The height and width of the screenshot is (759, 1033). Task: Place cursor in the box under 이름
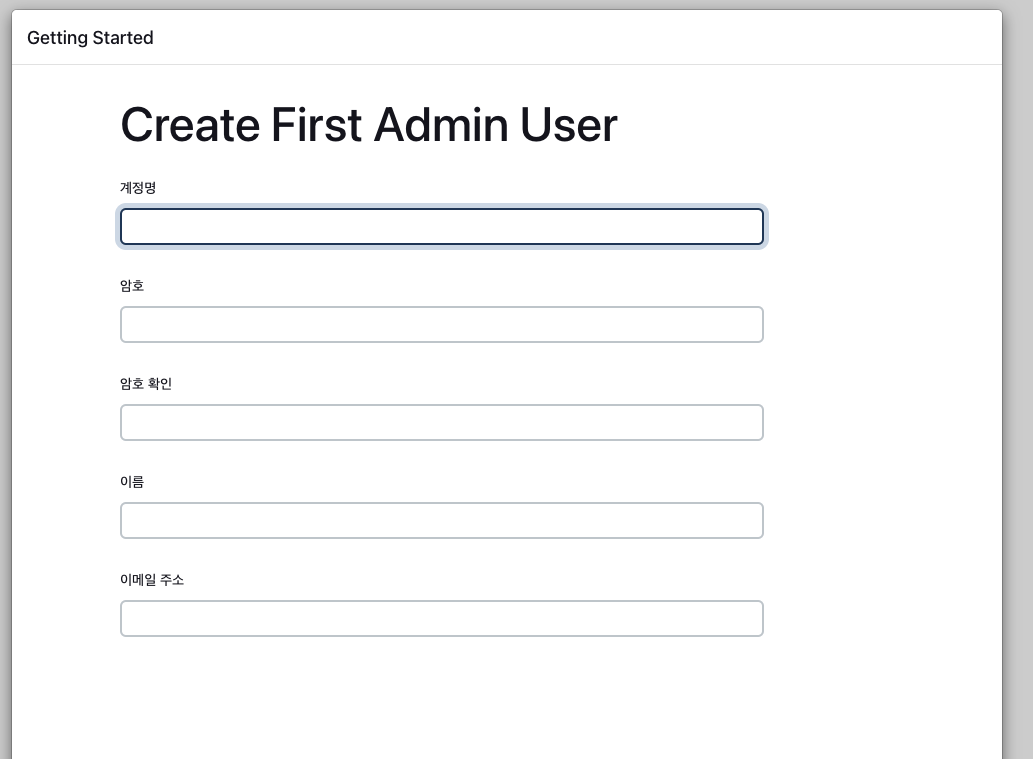[x=441, y=521]
